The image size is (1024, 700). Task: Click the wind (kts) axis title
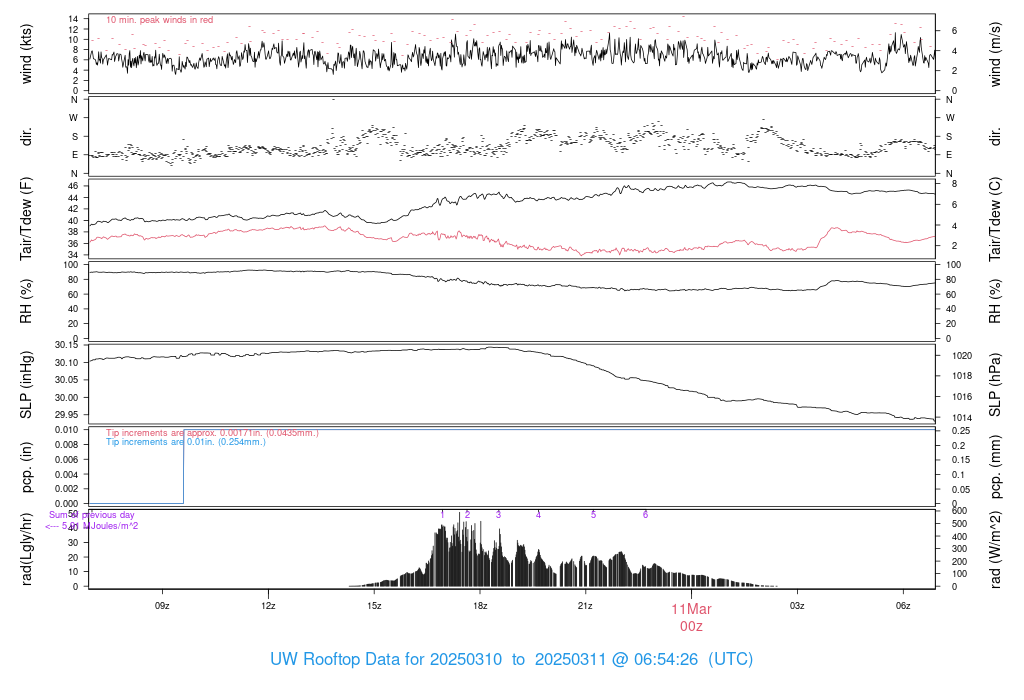26,54
